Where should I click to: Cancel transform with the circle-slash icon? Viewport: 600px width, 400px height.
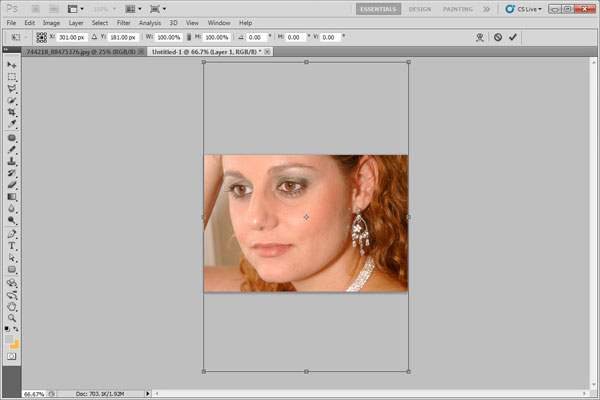pos(497,37)
